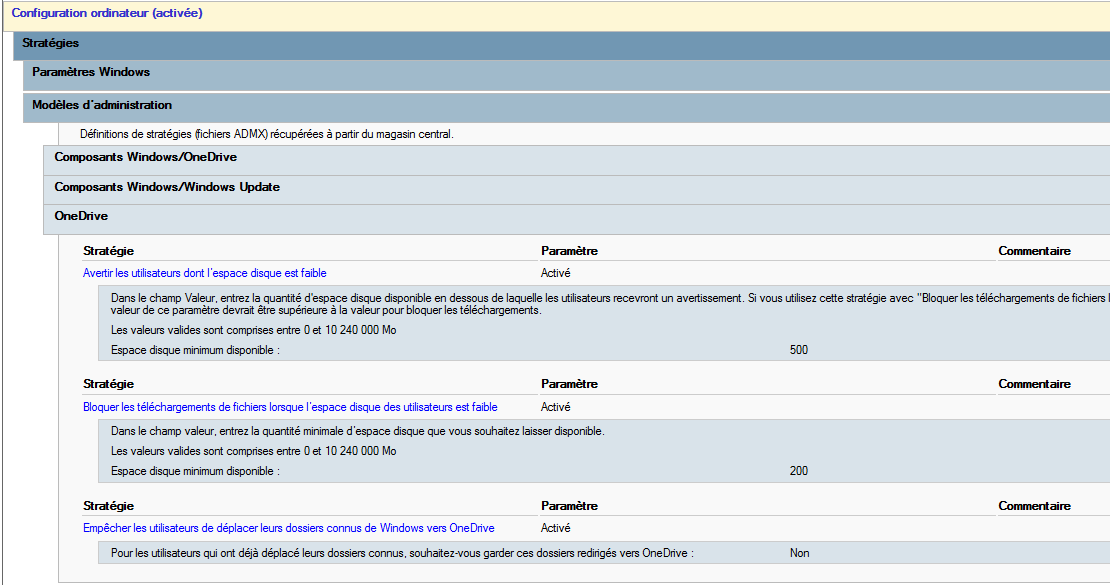Collapse the OneDrive section header
The width and height of the screenshot is (1110, 585).
pos(81,215)
